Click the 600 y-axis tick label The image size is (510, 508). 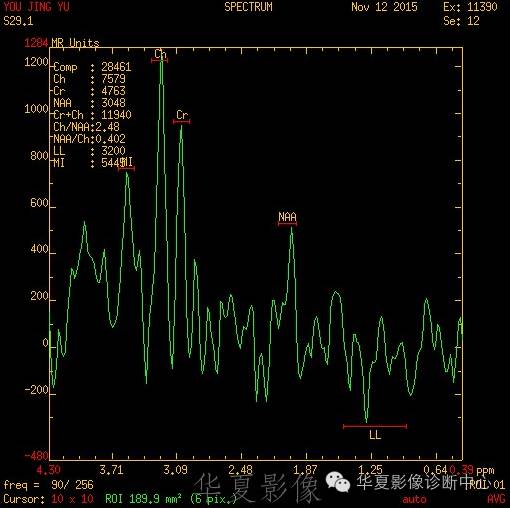pos(39,203)
